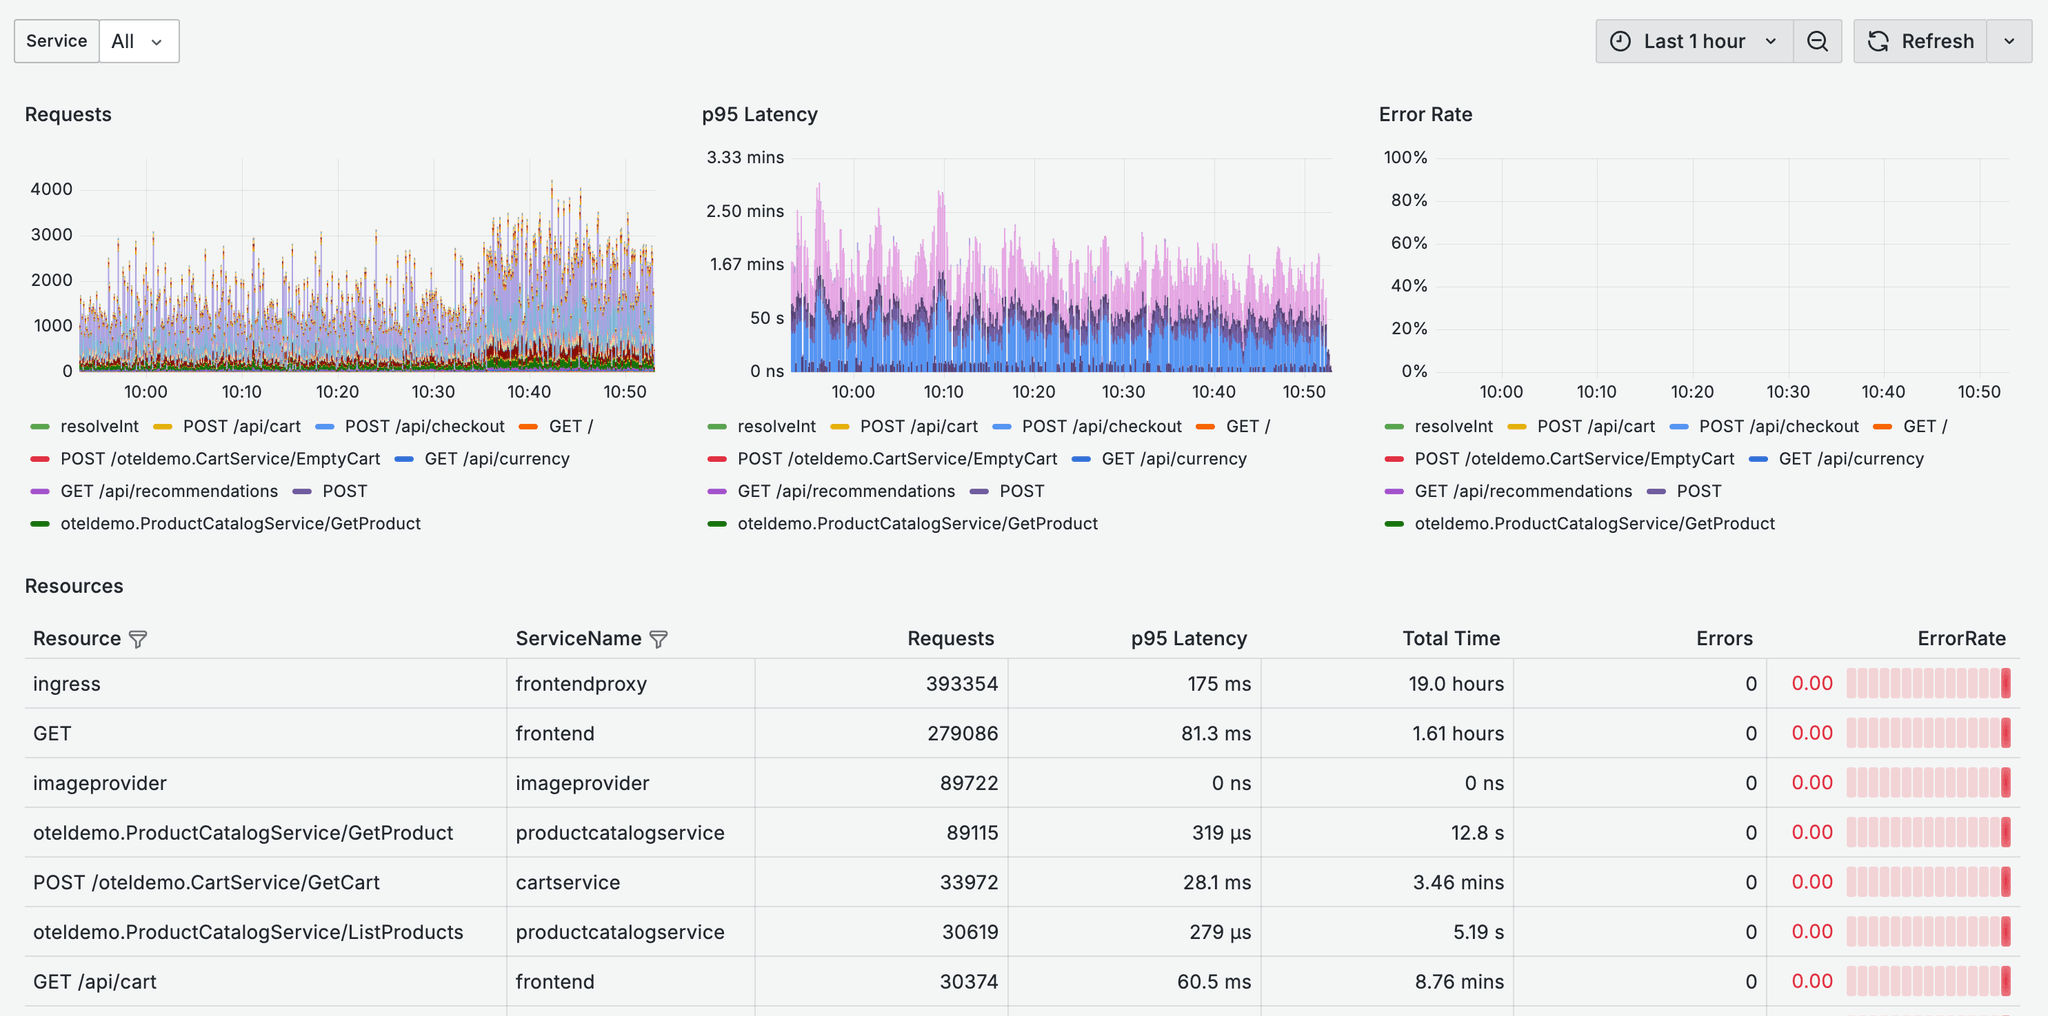Image resolution: width=2048 pixels, height=1016 pixels.
Task: Sort by the ErrorRate column header
Action: [x=1961, y=638]
